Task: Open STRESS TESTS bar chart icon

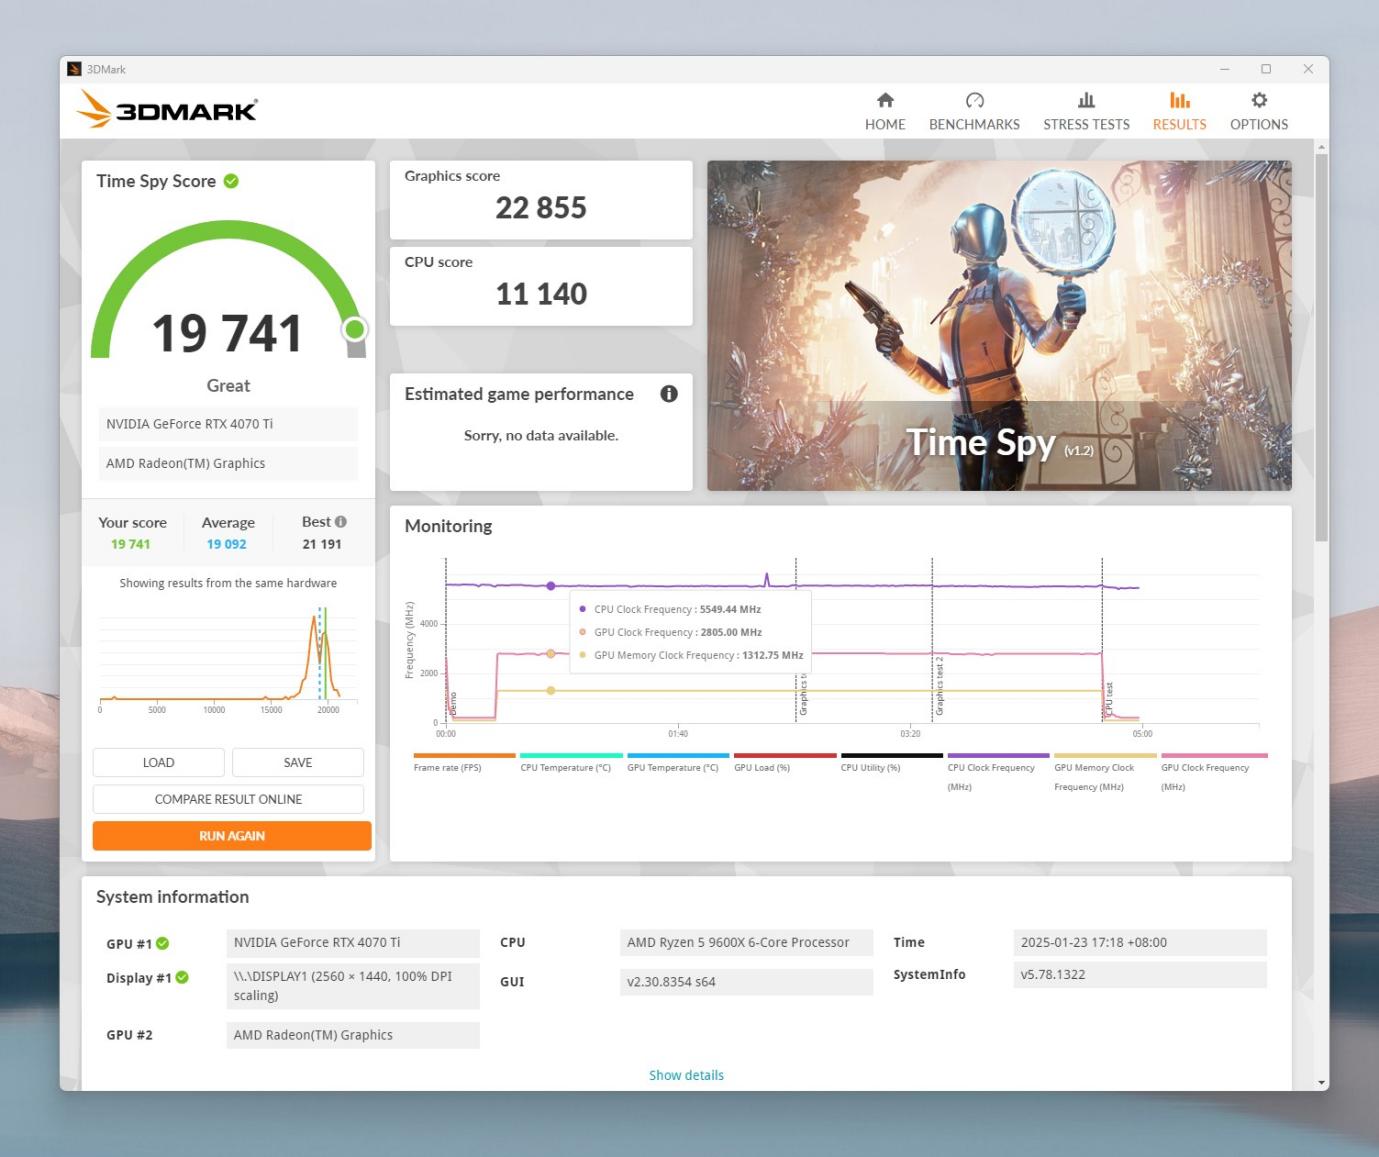Action: click(x=1086, y=100)
